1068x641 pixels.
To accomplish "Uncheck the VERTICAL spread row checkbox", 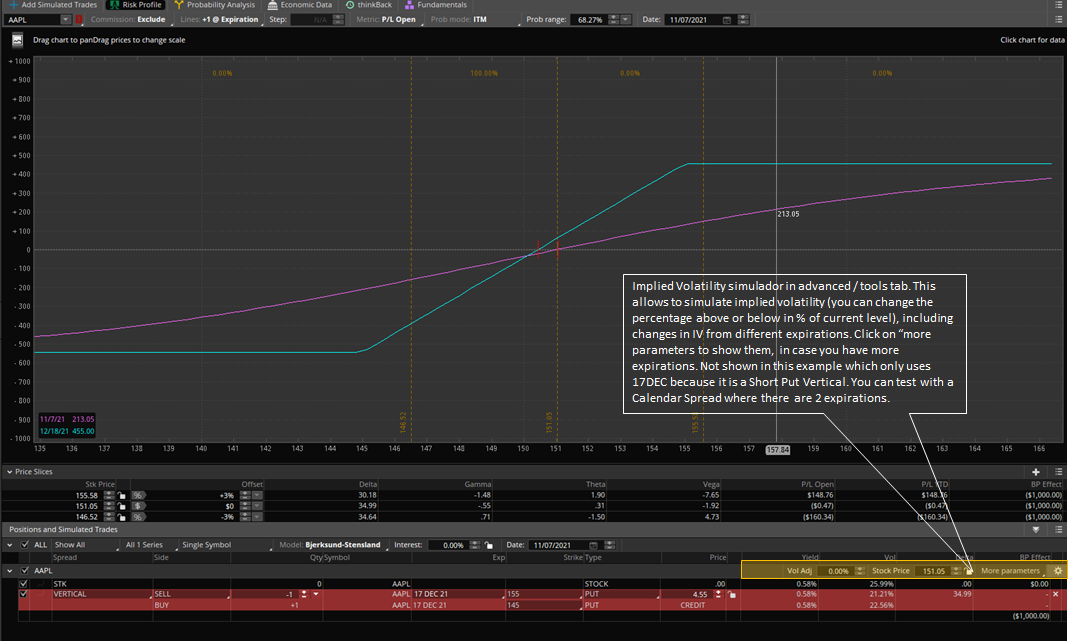I will [23, 593].
